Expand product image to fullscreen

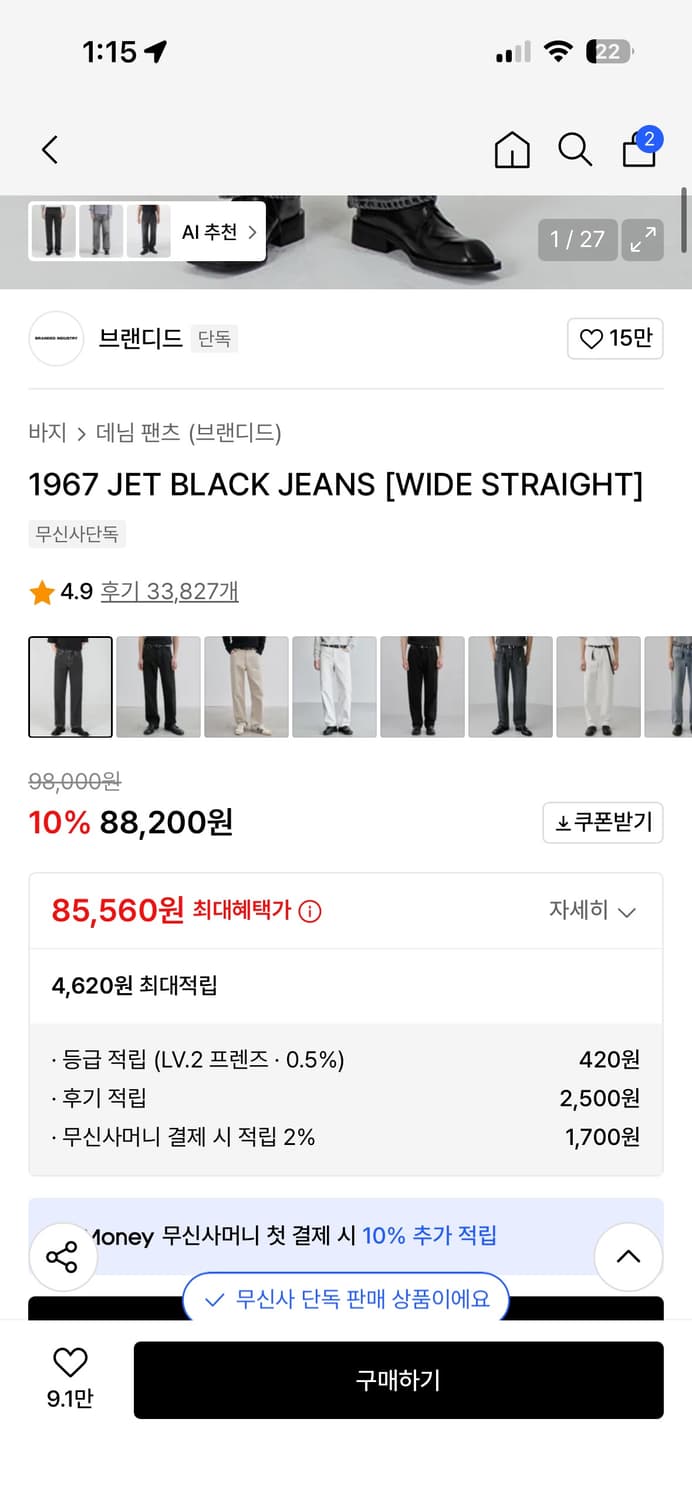coord(643,240)
